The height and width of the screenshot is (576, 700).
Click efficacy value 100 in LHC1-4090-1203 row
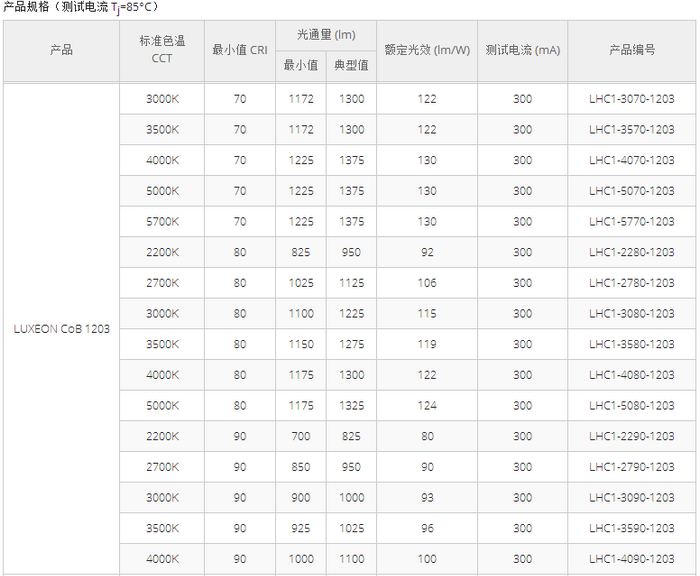point(427,559)
